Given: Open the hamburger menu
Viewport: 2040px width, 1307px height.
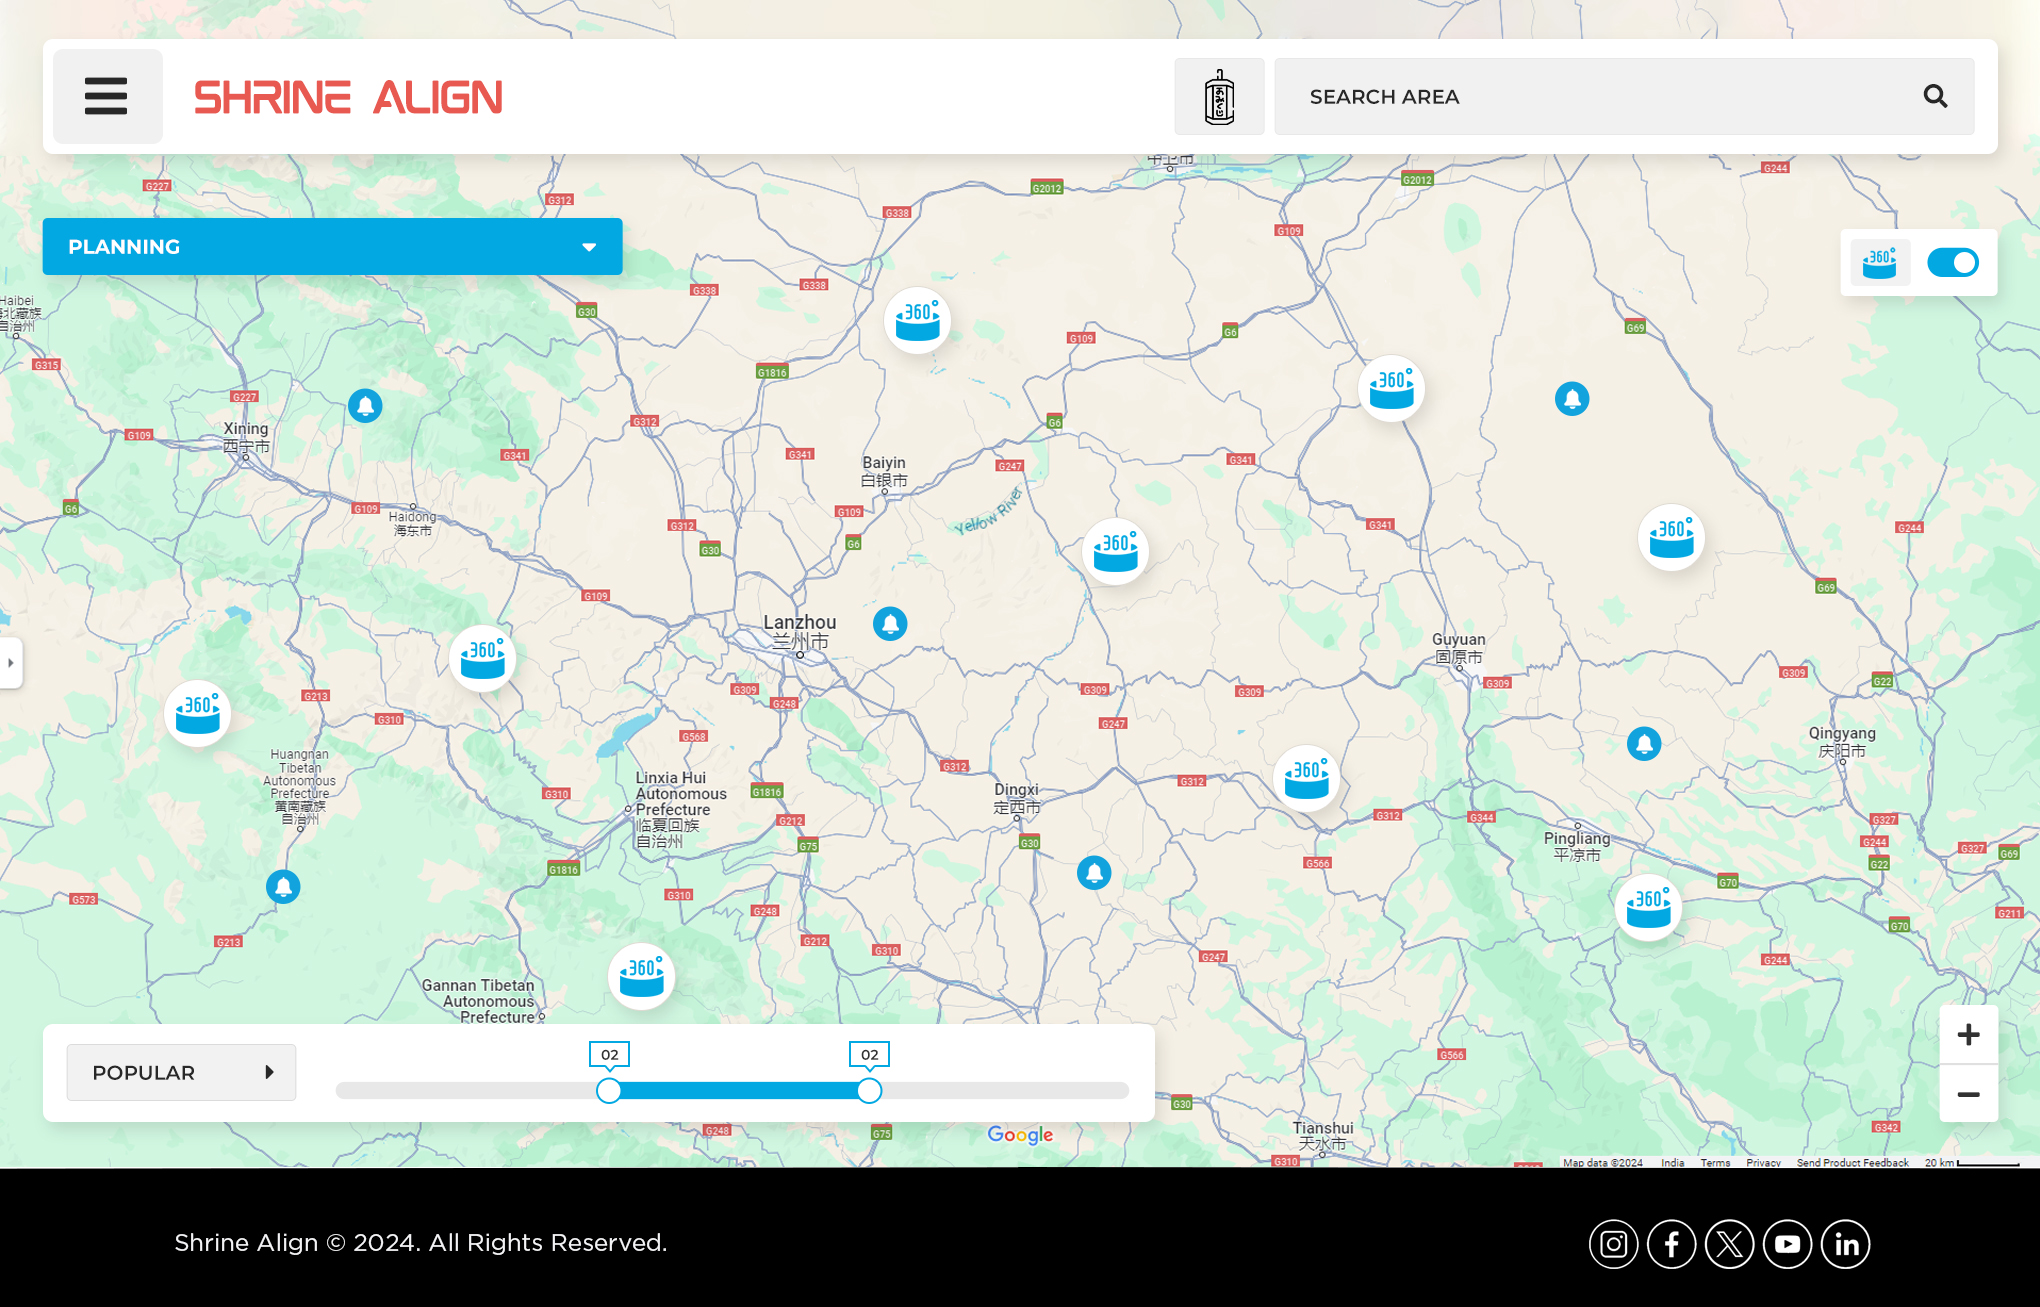Looking at the screenshot, I should 107,97.
